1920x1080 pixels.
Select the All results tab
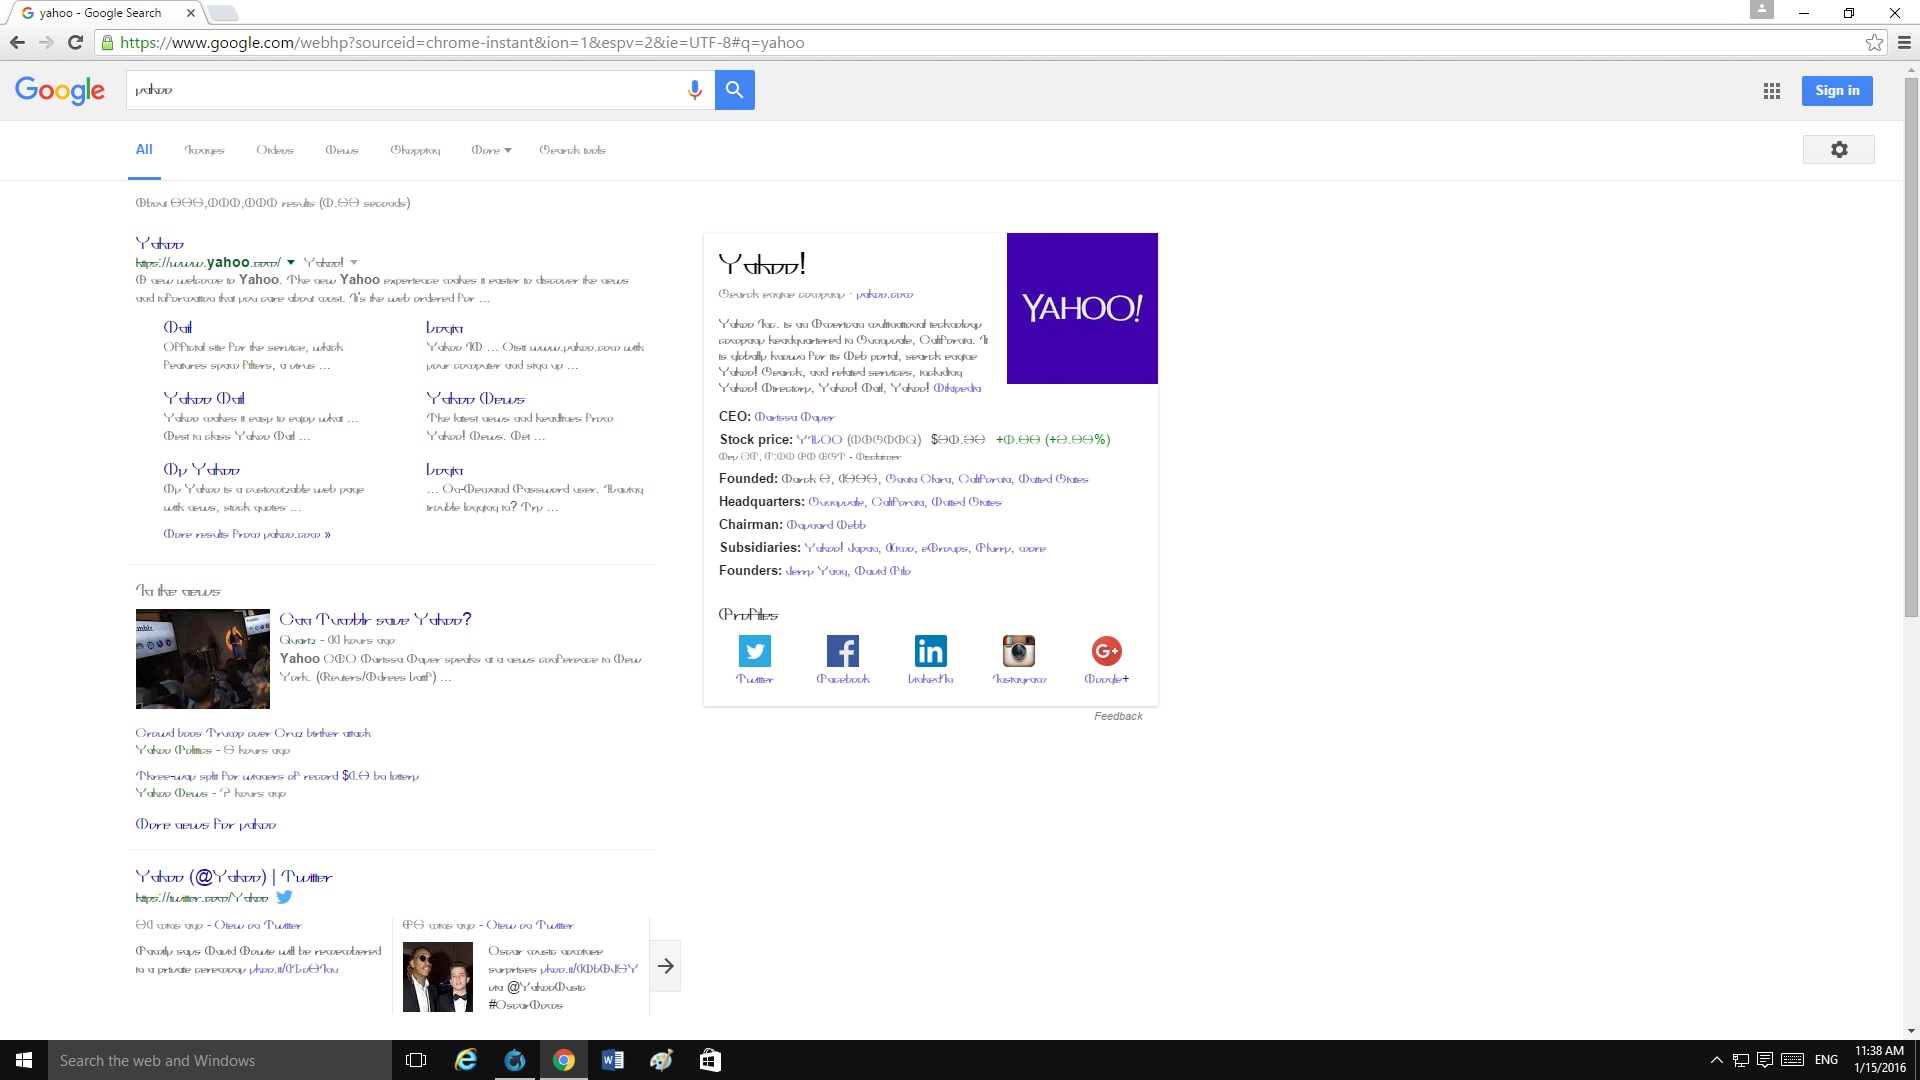(x=144, y=150)
